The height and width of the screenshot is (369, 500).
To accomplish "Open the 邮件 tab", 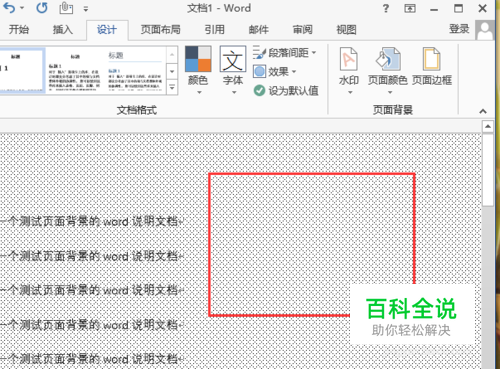I will pos(259,30).
